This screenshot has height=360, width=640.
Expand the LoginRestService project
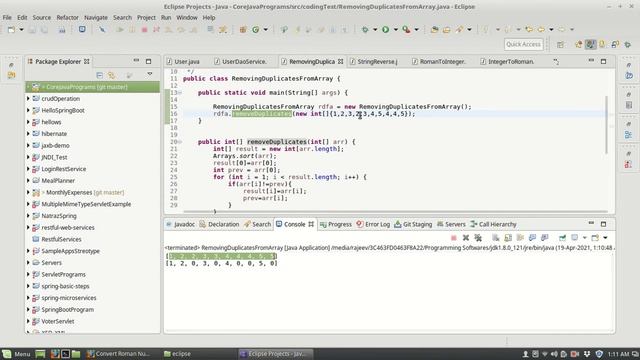tap(28, 169)
